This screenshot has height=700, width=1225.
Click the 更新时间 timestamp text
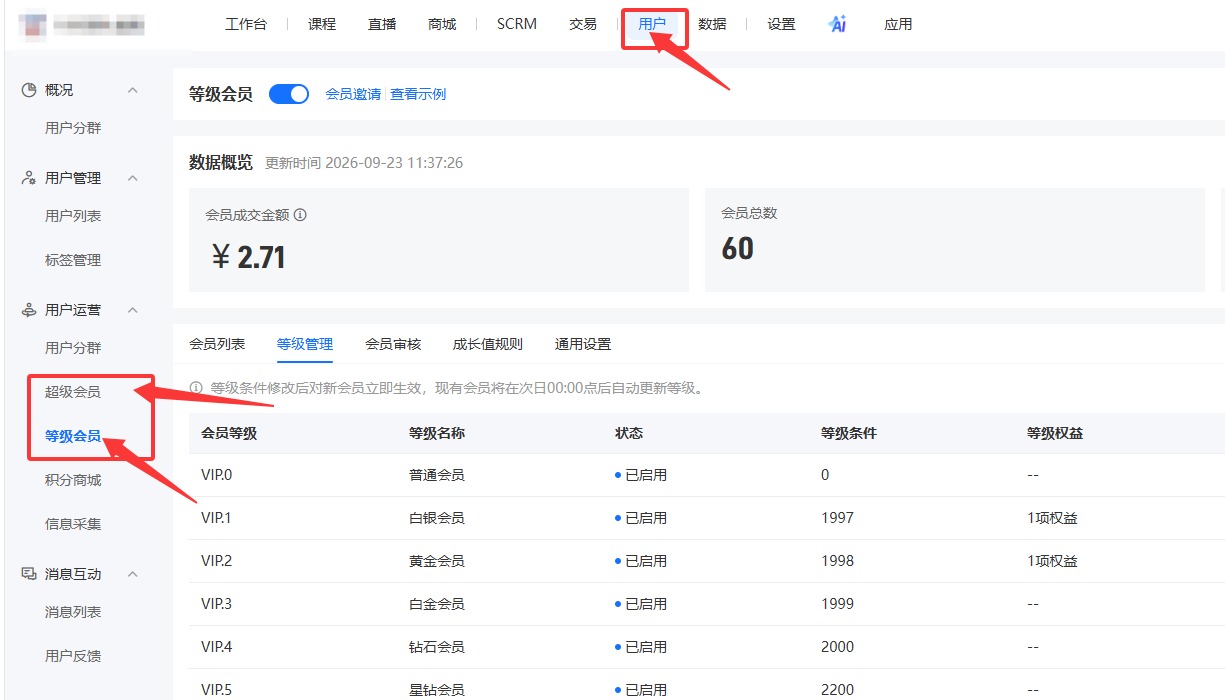click(364, 163)
